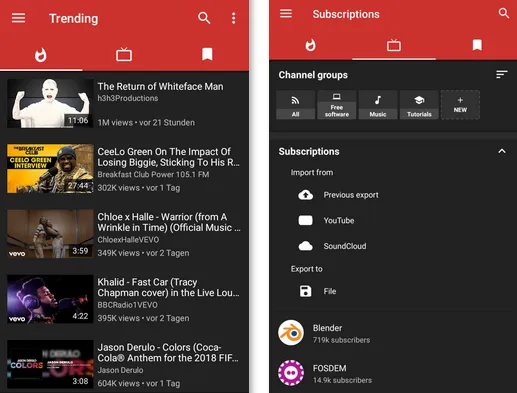
Task: Open 'Khalid - Fast Car' title
Action: [x=168, y=287]
